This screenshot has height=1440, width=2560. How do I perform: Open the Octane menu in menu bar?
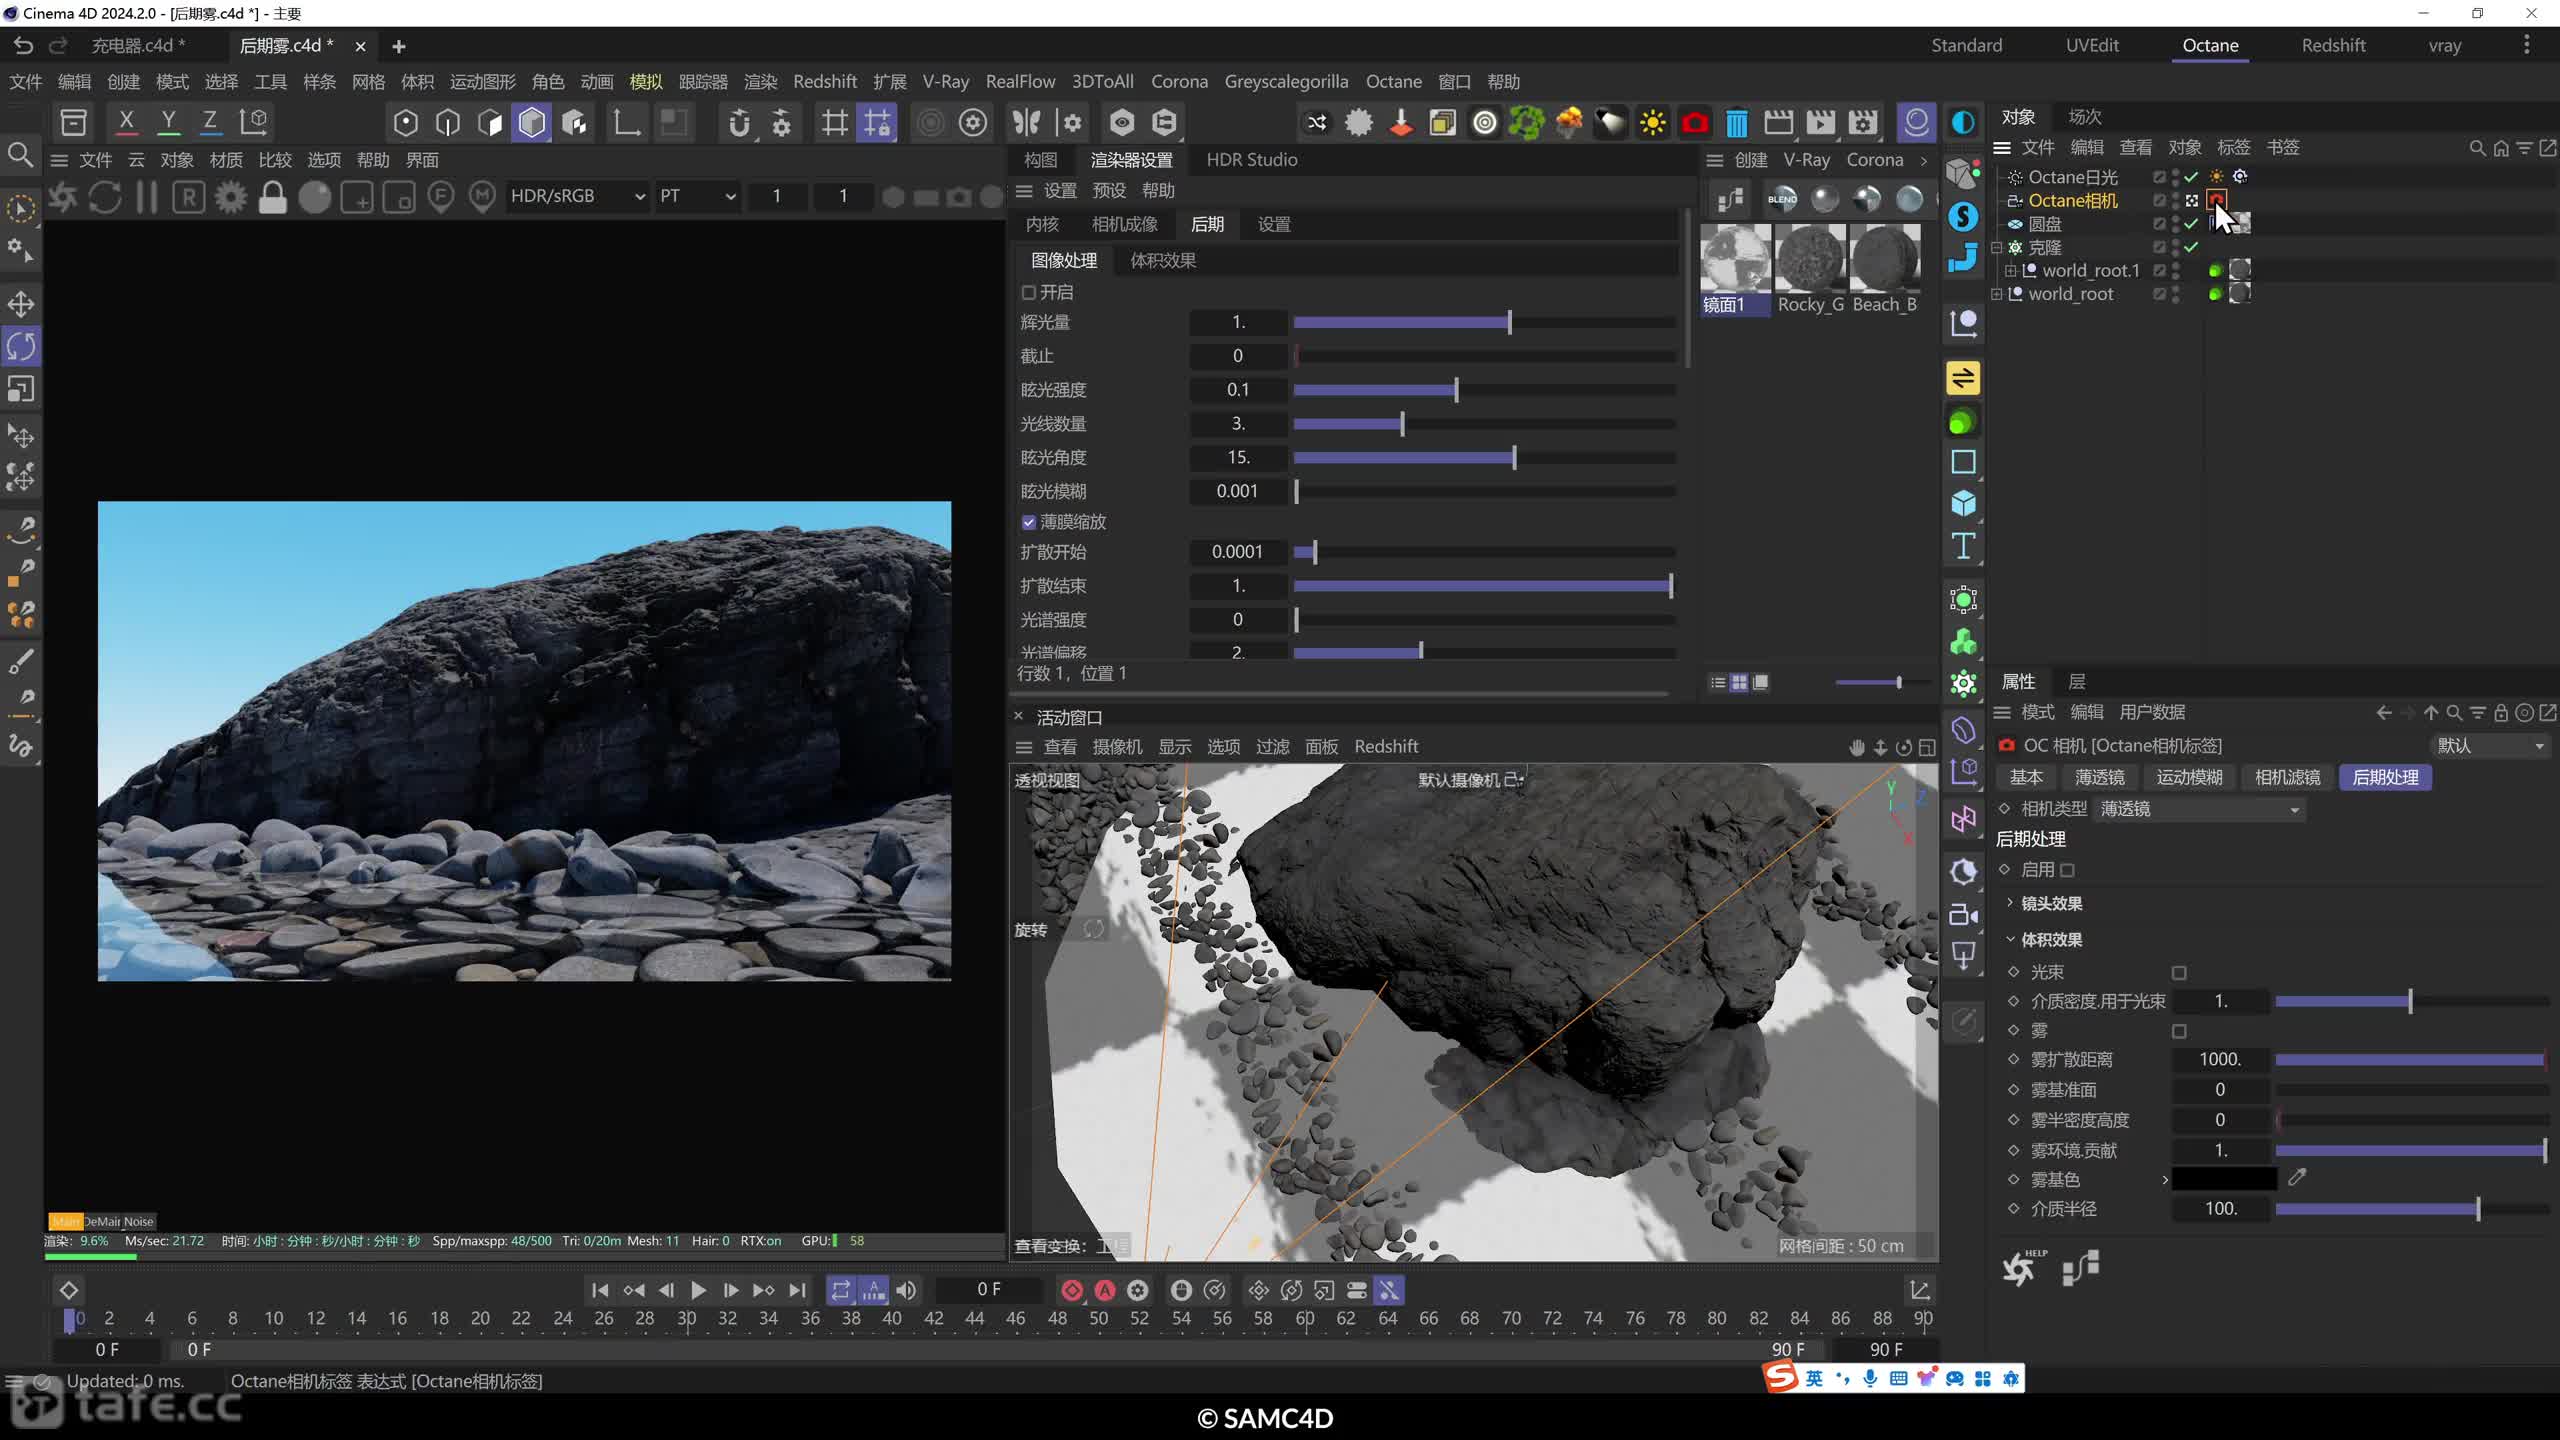click(1393, 82)
